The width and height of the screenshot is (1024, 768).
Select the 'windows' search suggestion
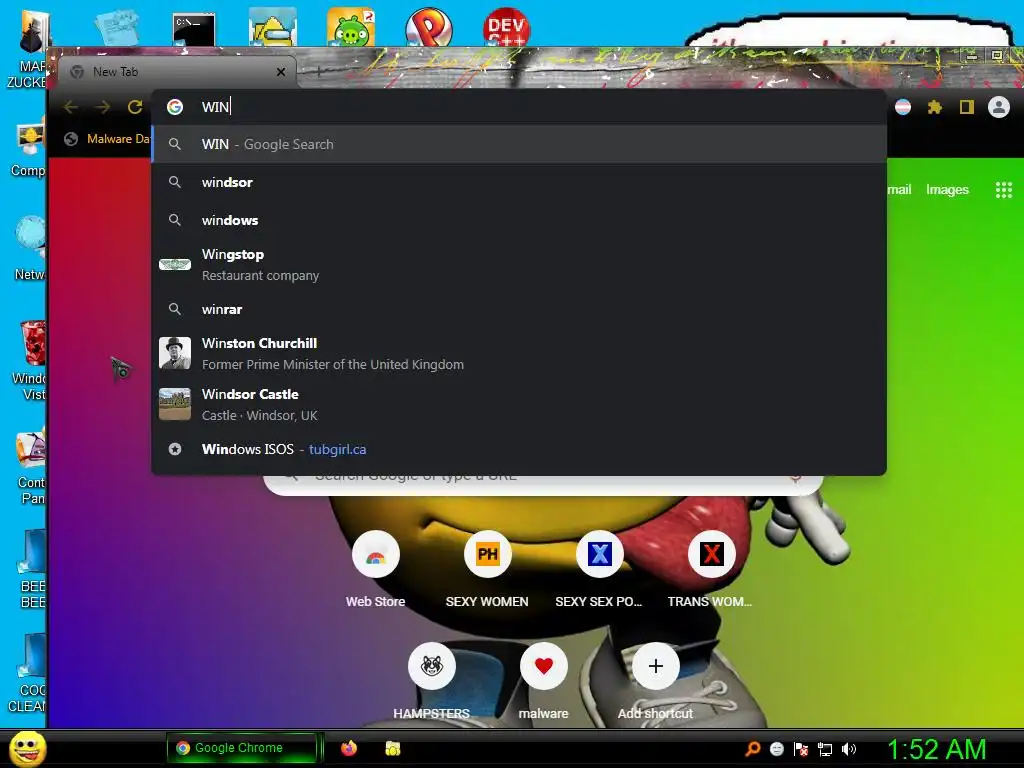pos(519,220)
